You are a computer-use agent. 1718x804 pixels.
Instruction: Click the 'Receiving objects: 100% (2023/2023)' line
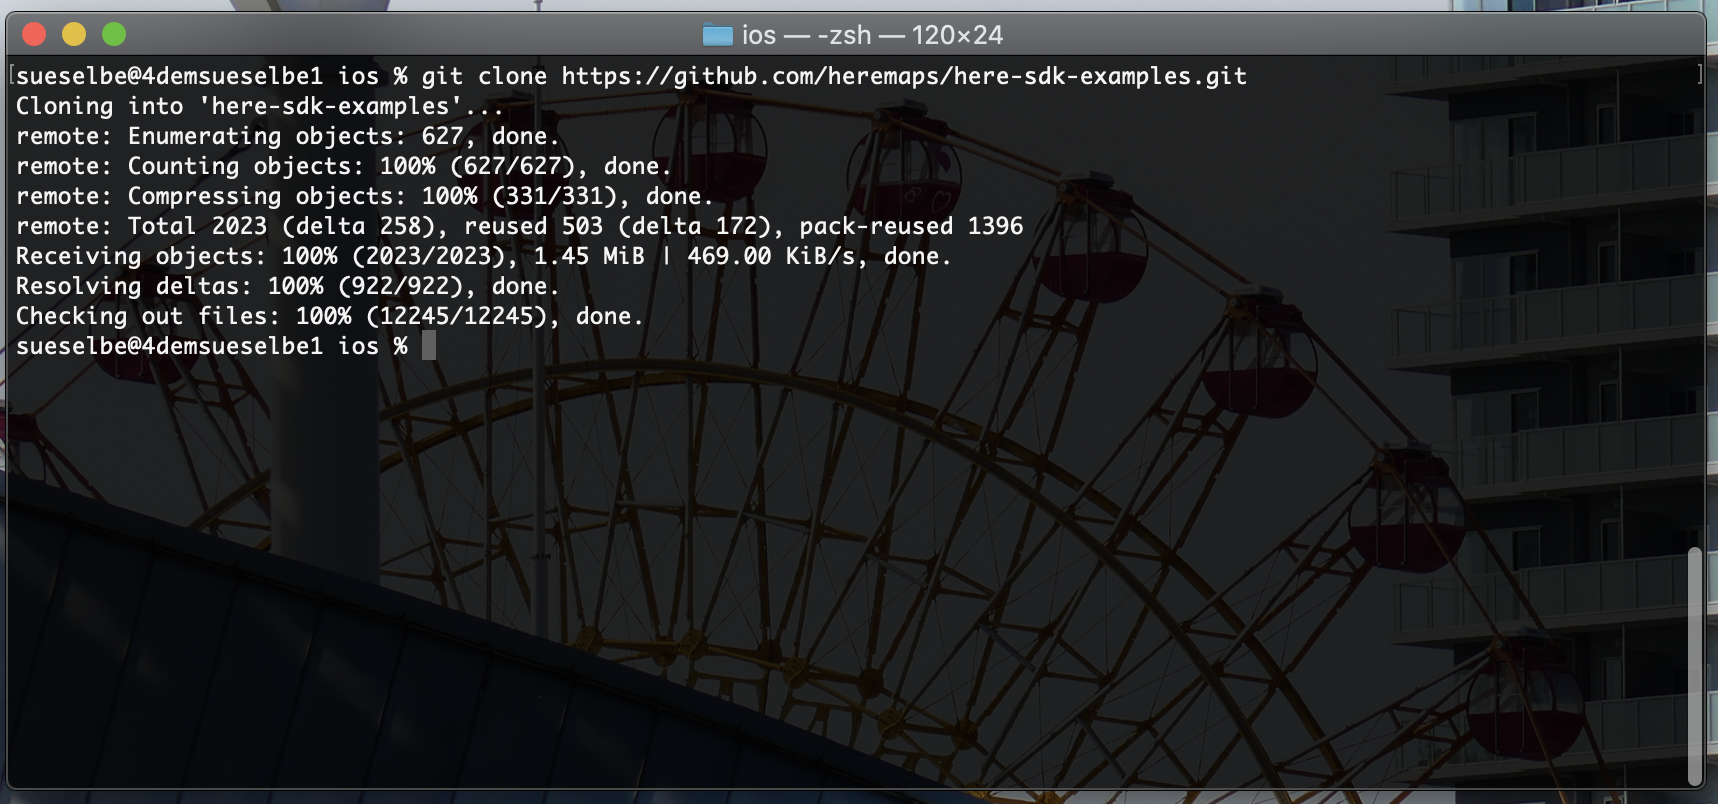(x=483, y=256)
